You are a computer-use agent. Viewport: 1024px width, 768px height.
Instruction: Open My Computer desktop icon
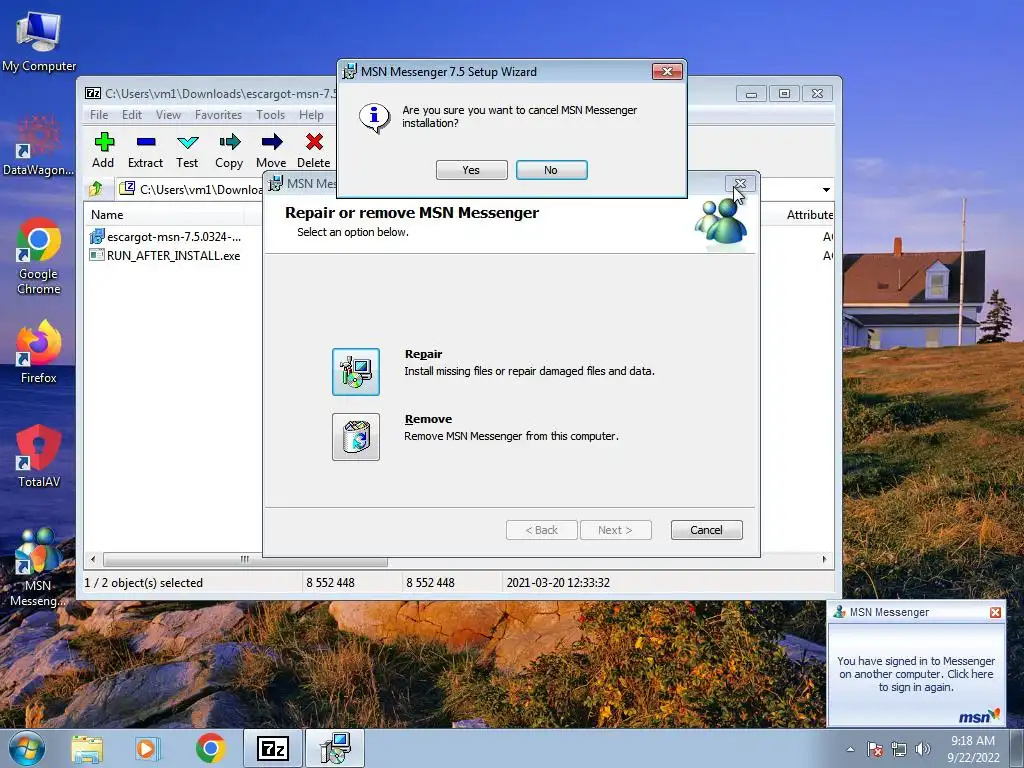39,40
